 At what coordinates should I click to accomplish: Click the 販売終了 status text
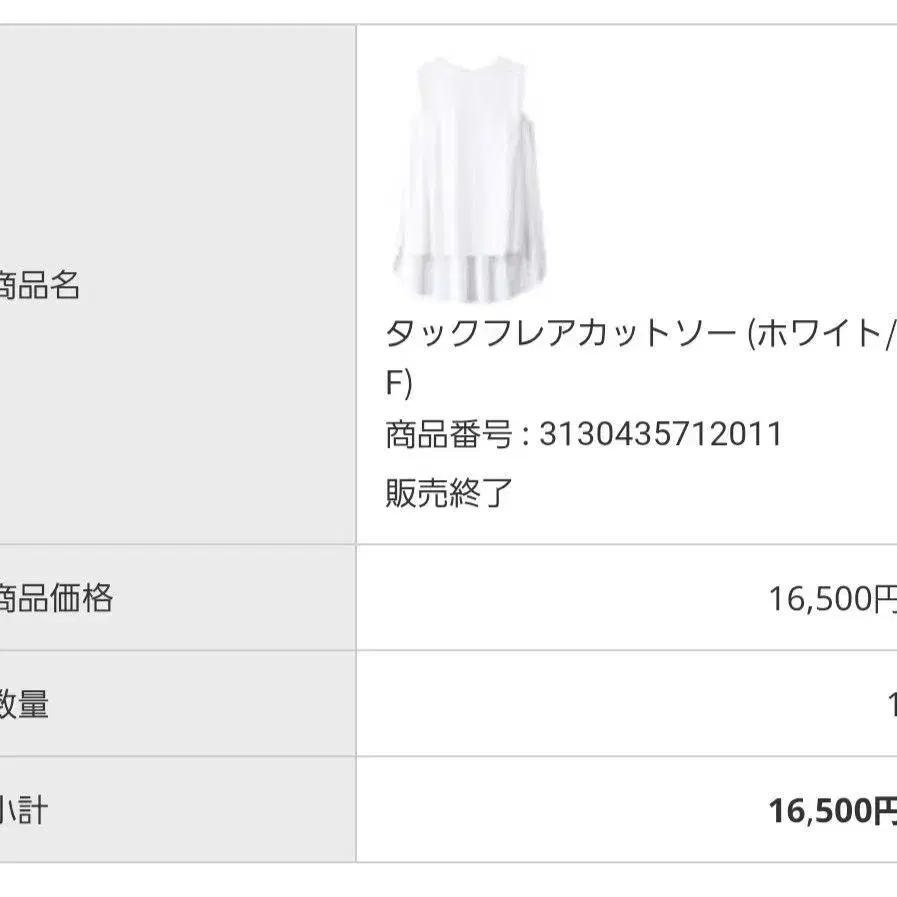[x=448, y=493]
